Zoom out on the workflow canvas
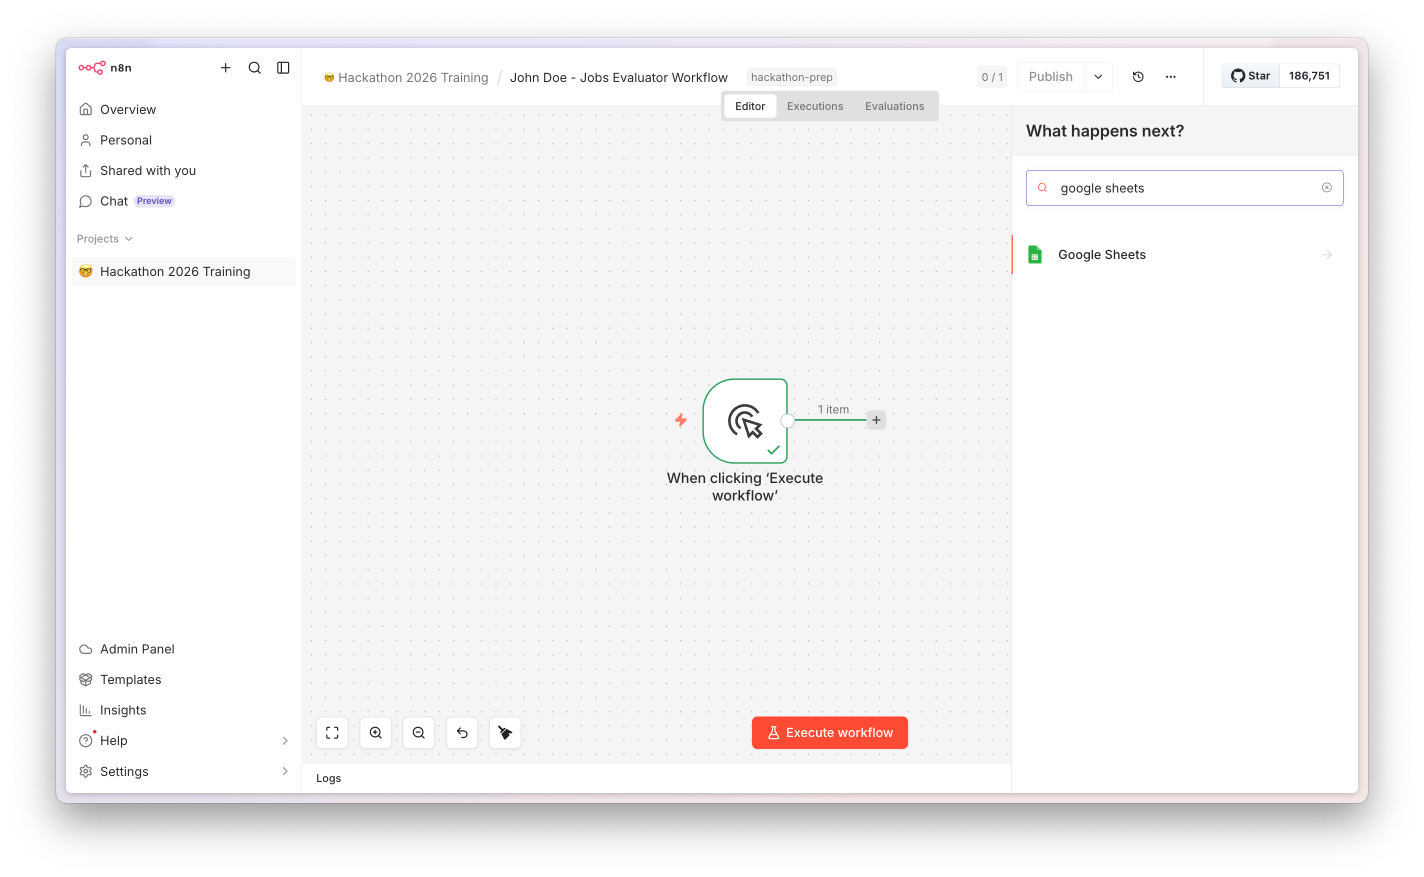 (419, 733)
